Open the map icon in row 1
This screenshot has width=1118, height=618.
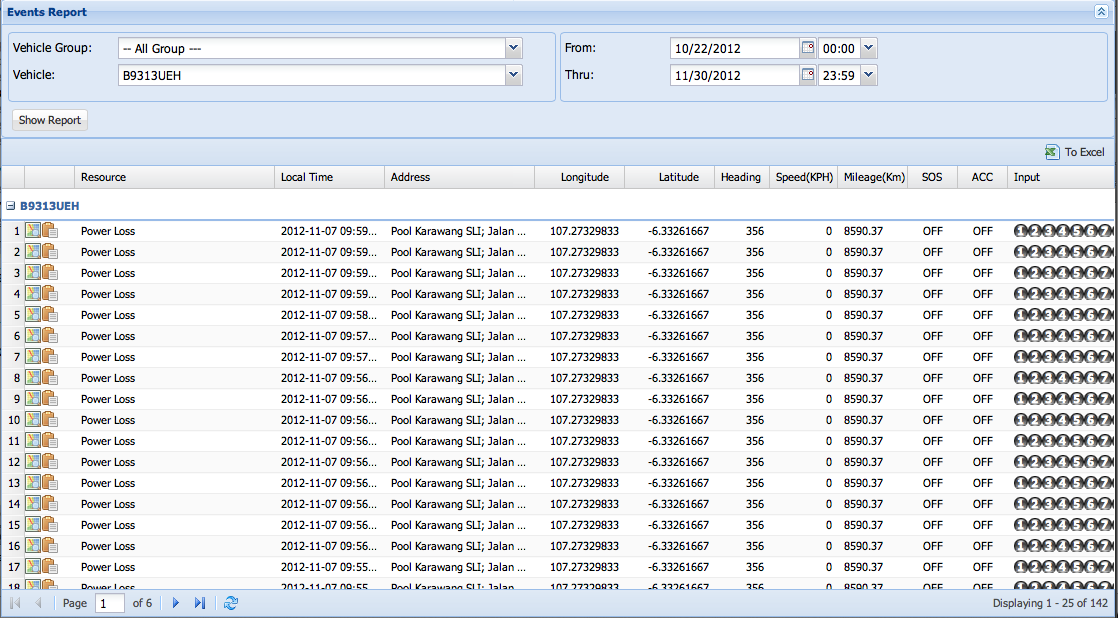coord(33,231)
